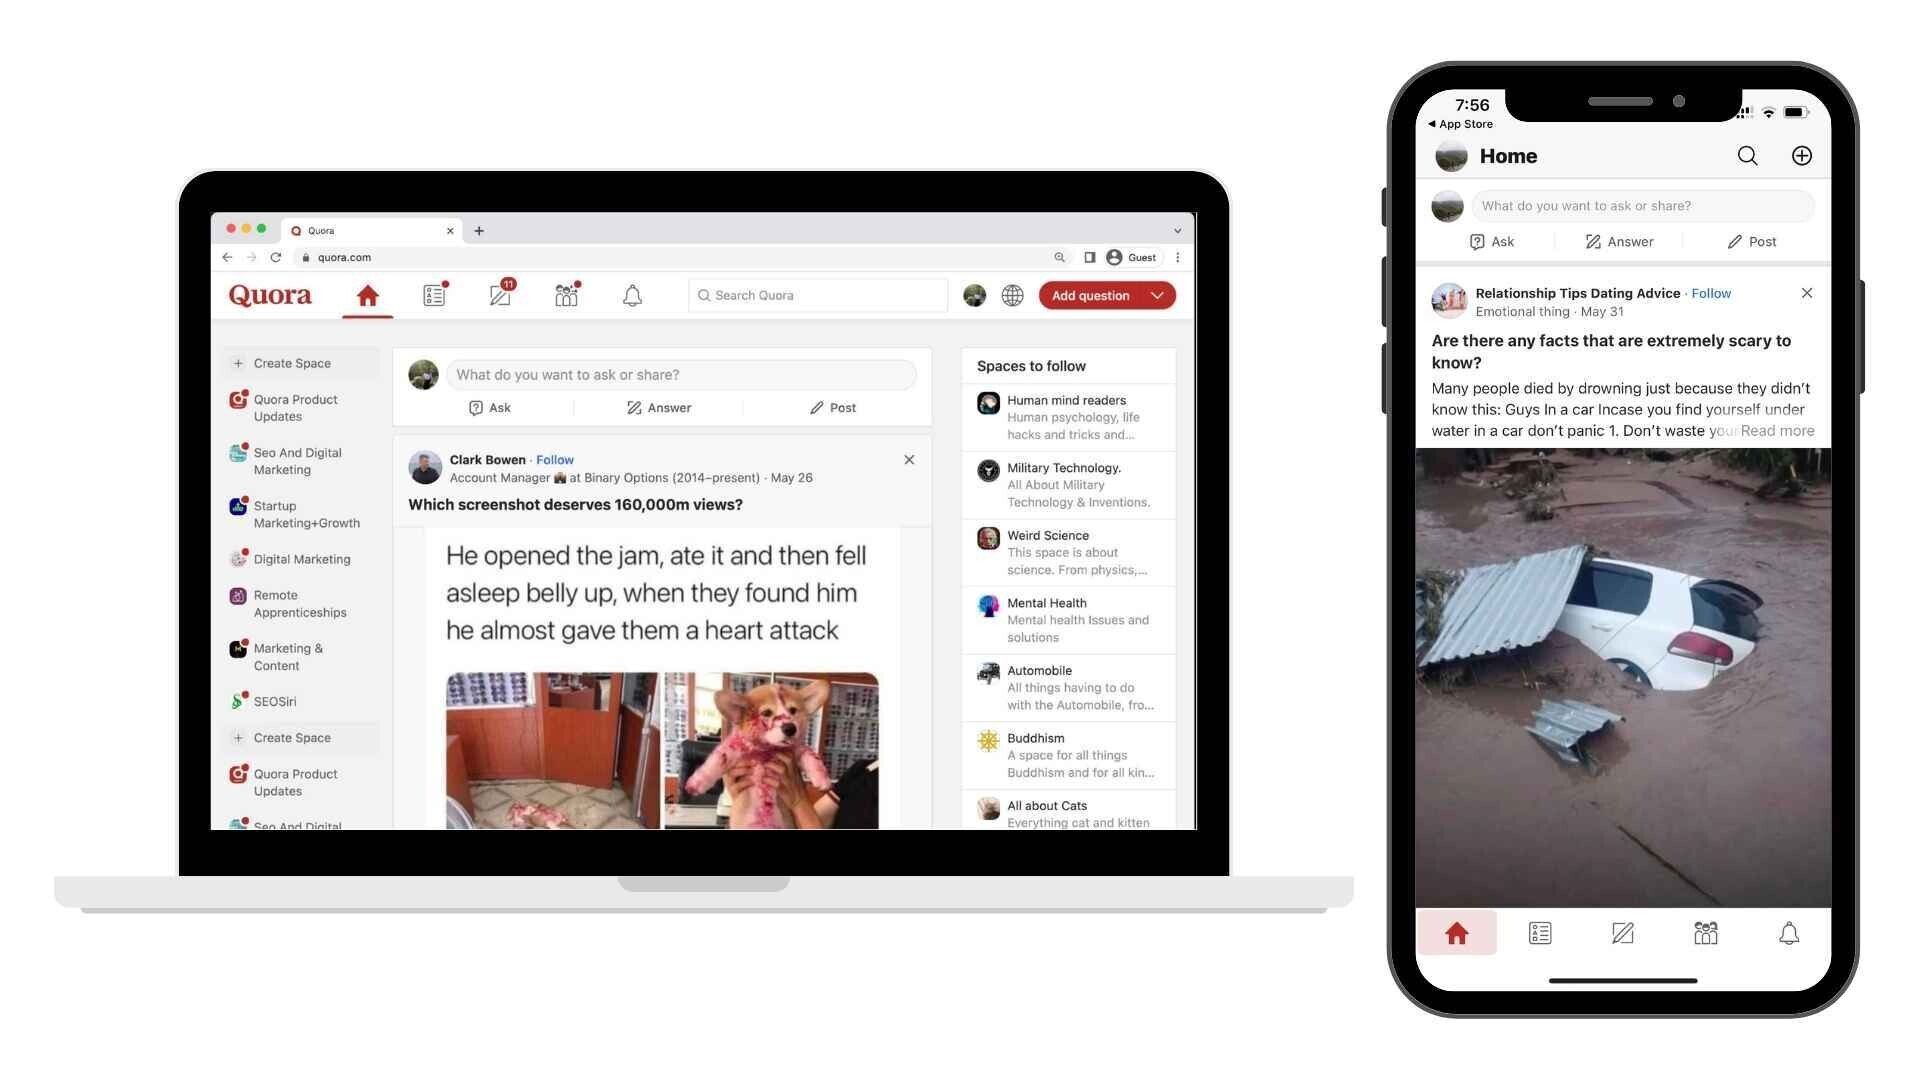Select the Notifications tab in mobile bottom bar

tap(1787, 931)
